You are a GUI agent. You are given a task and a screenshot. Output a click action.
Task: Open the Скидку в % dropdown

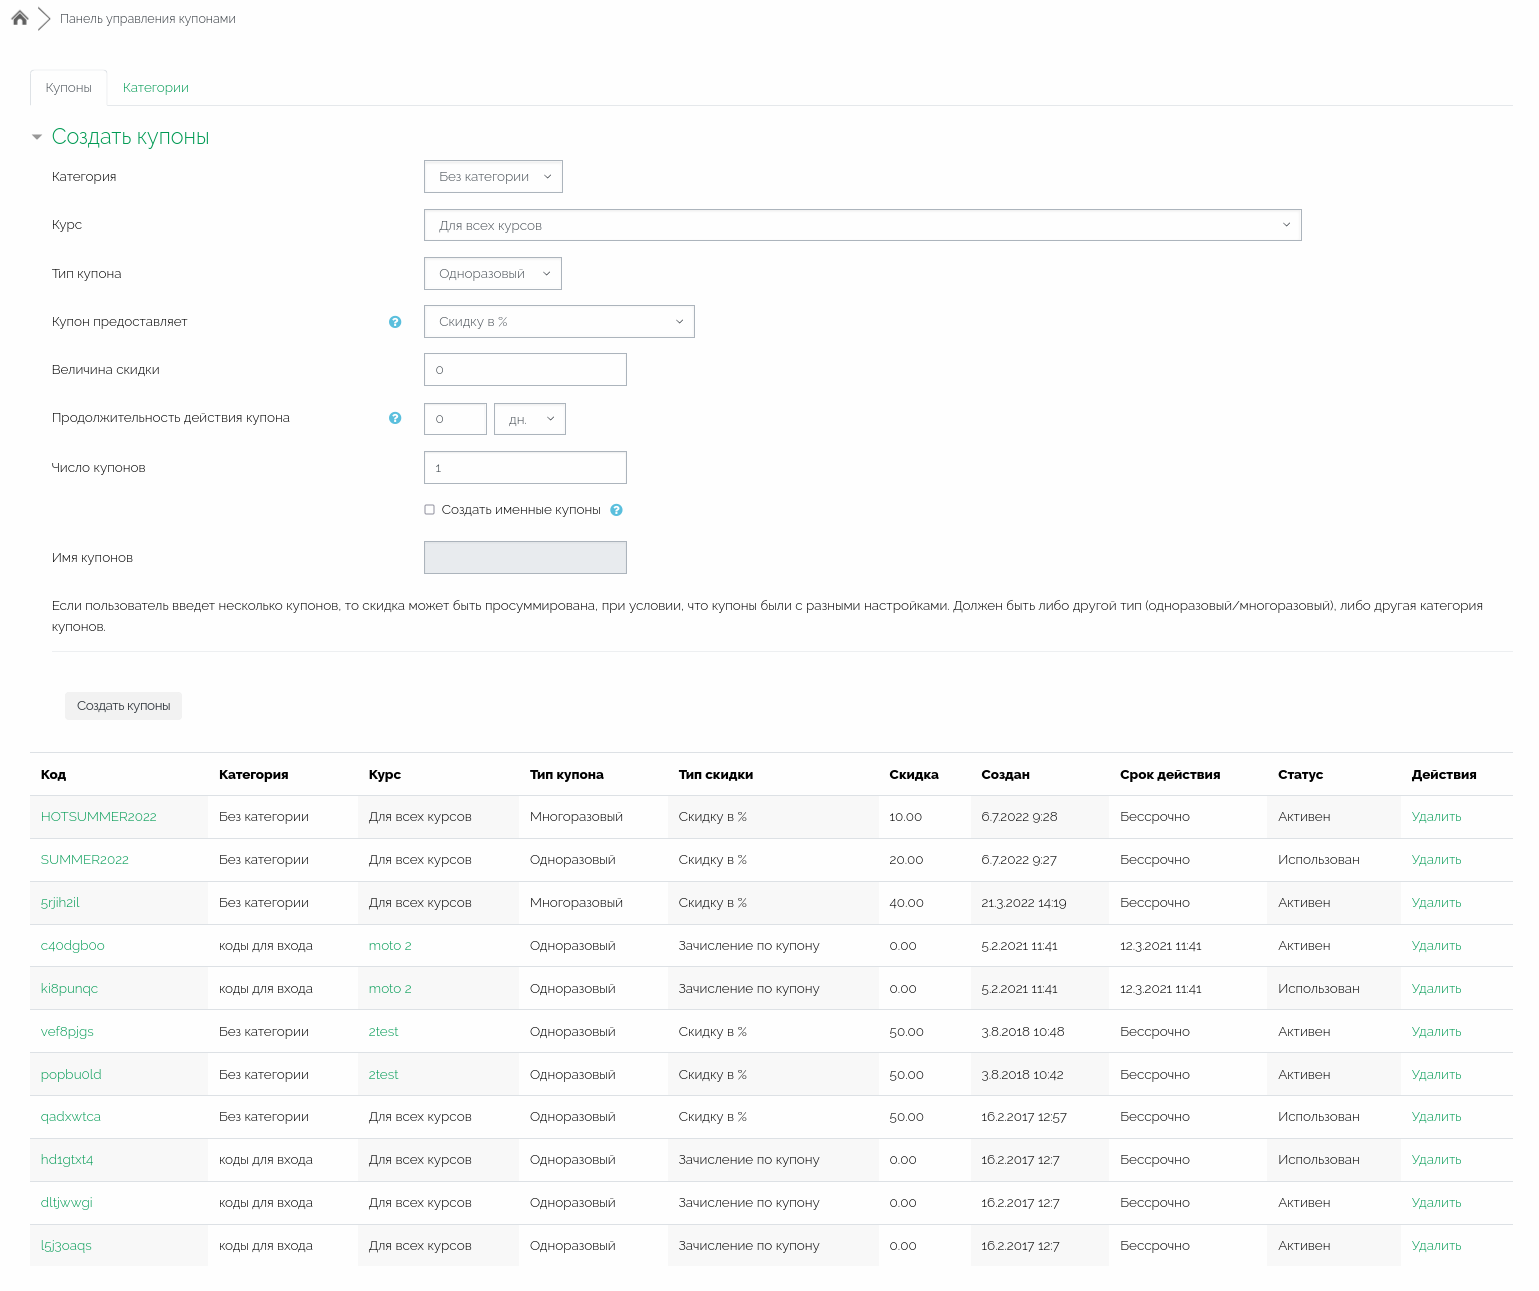(x=558, y=322)
